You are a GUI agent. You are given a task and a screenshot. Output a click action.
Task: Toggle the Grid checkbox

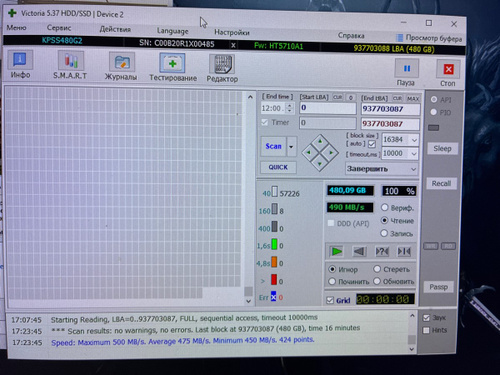(x=330, y=300)
